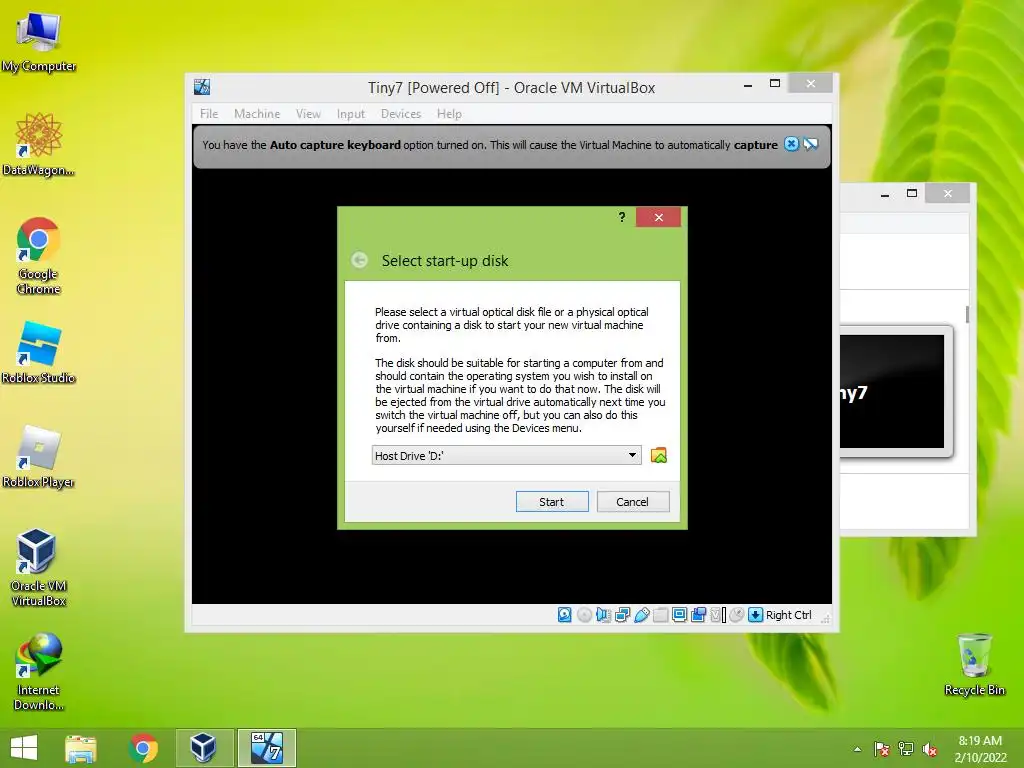Select the Recycle Bin desktop icon

pos(974,664)
